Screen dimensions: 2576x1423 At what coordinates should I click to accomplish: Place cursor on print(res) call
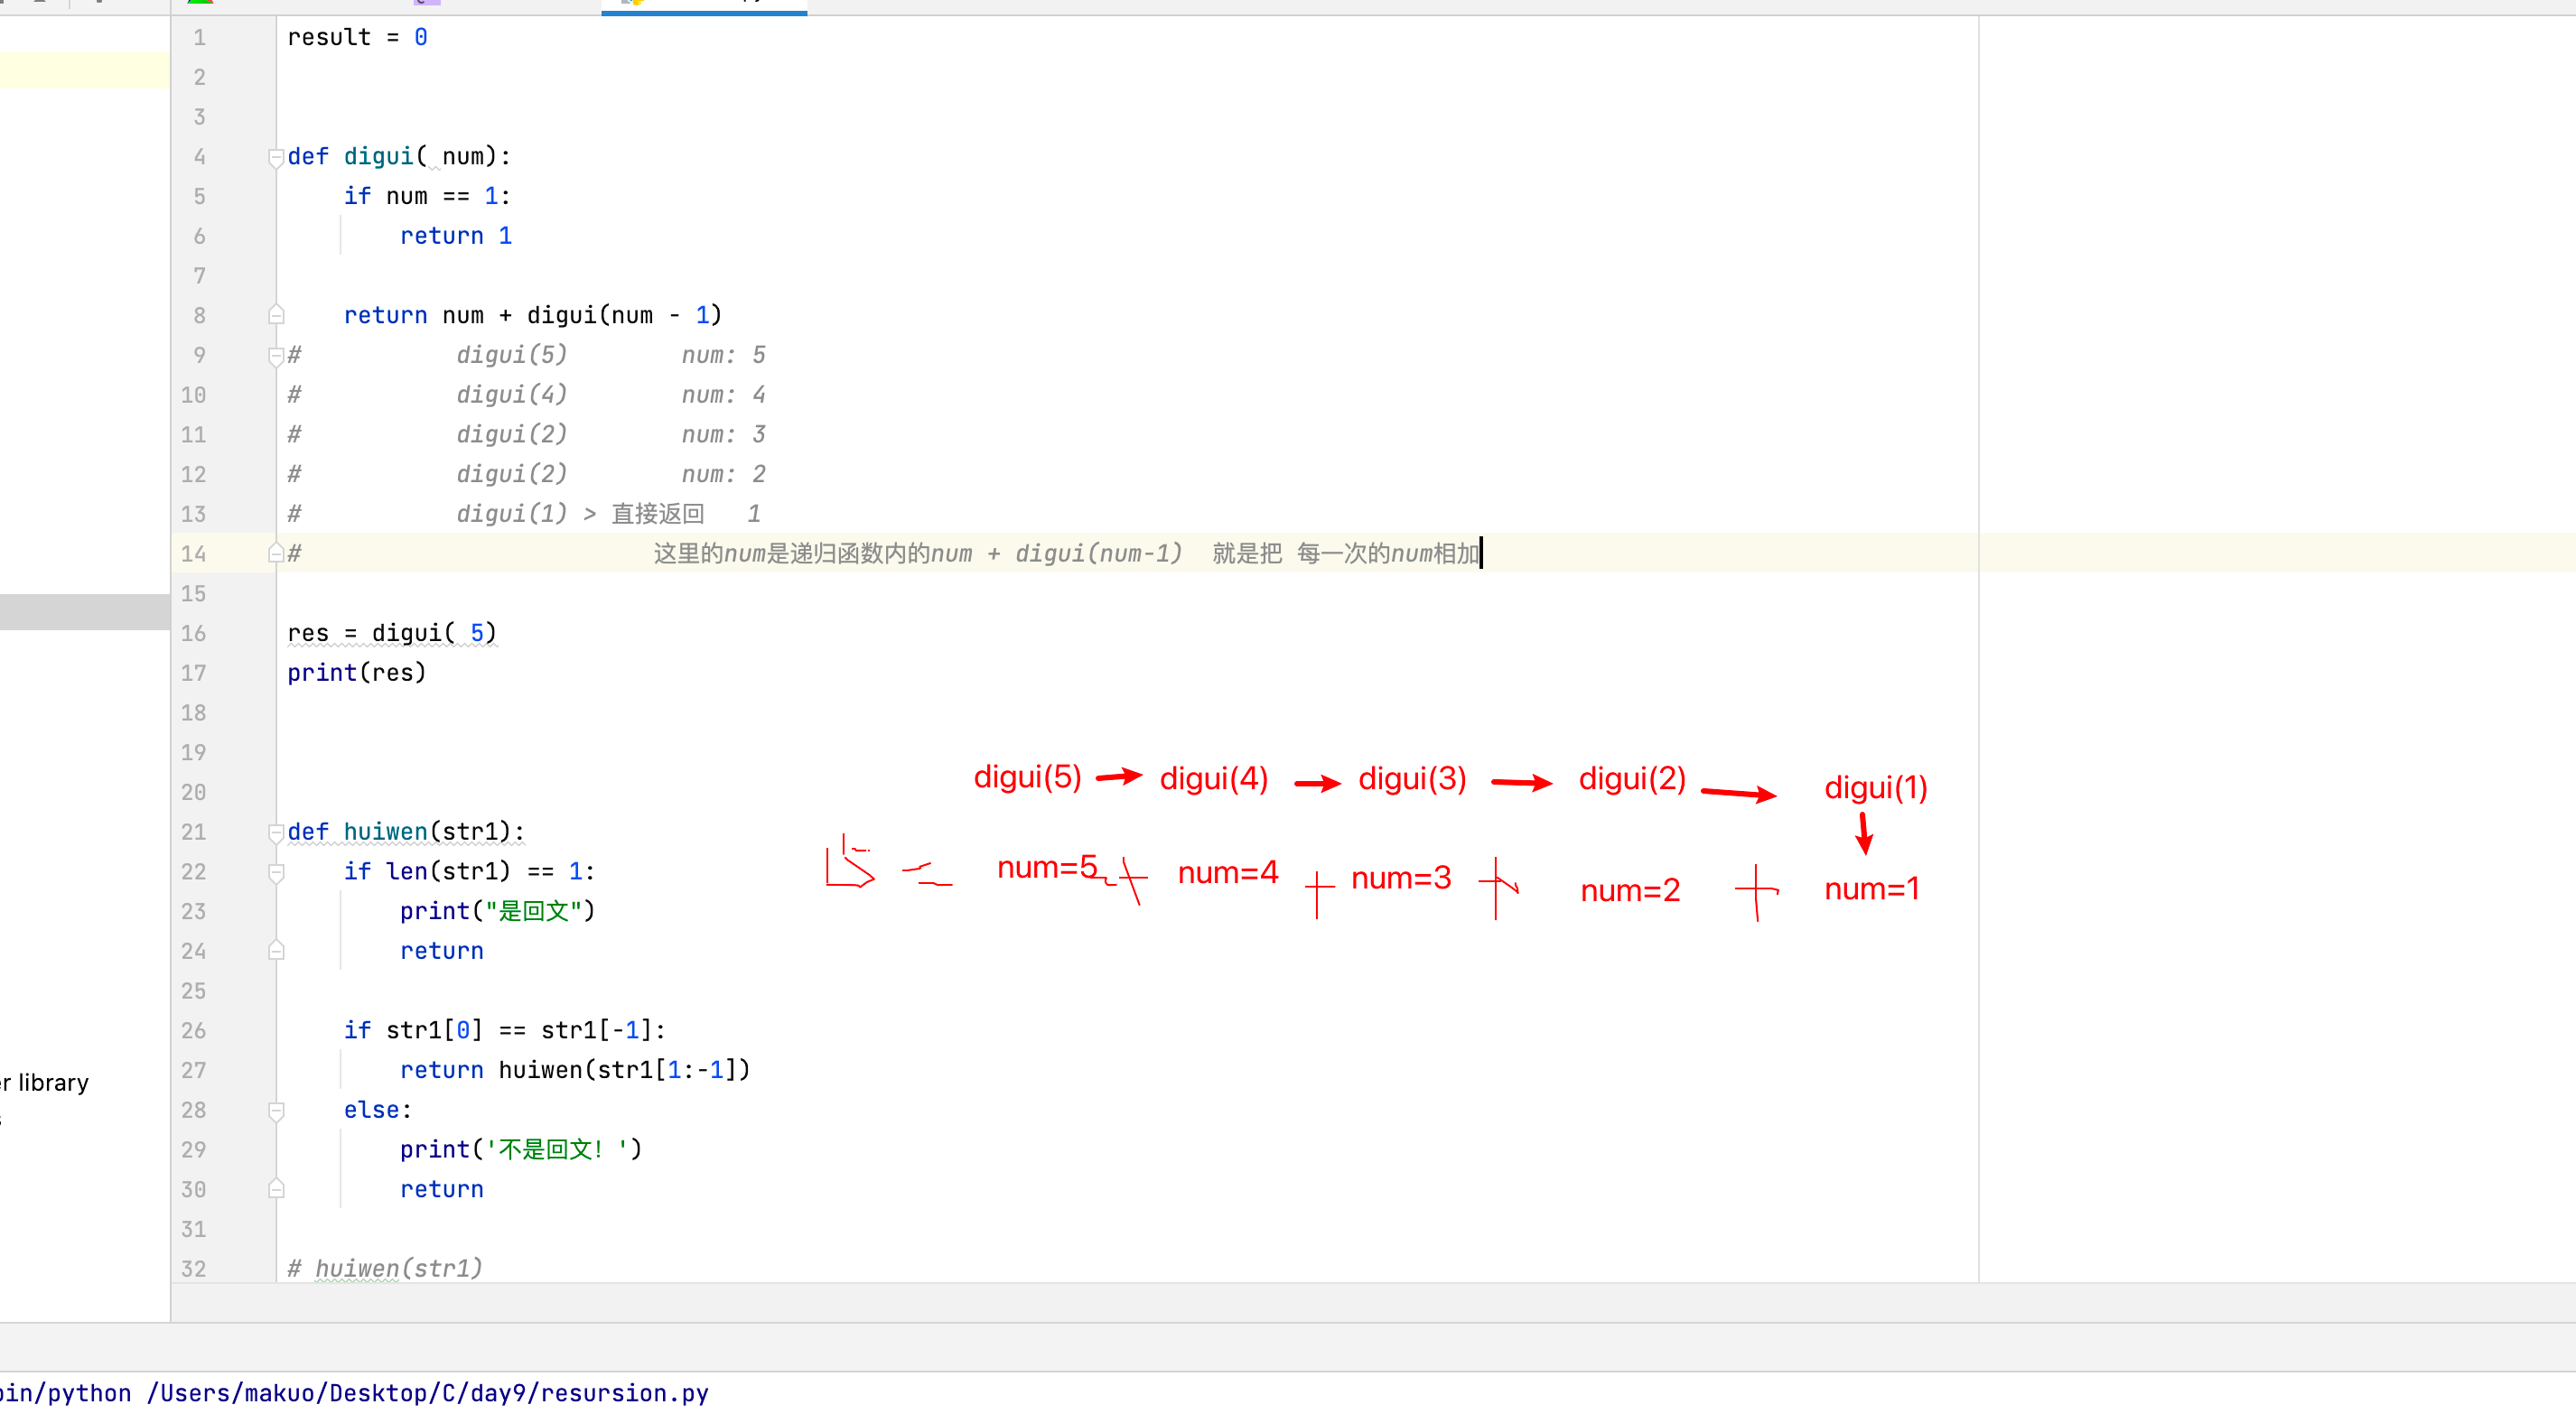point(357,673)
